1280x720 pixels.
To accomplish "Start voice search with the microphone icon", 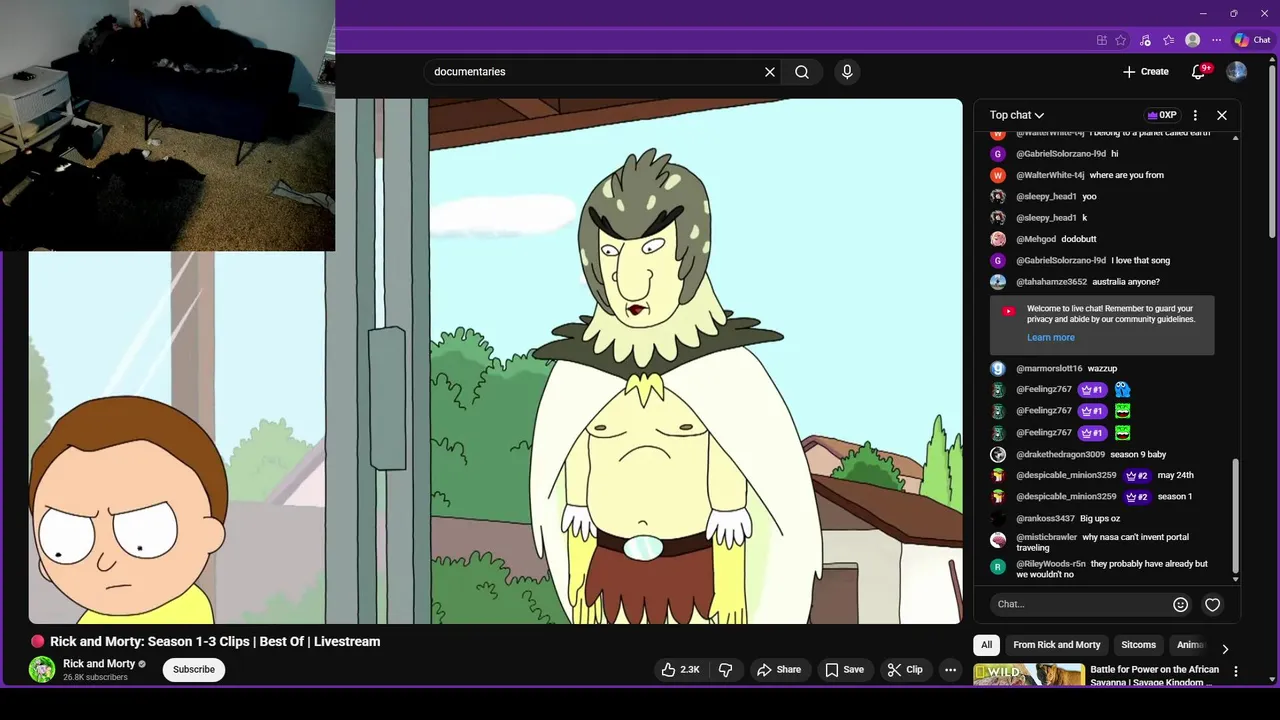I will pos(847,72).
